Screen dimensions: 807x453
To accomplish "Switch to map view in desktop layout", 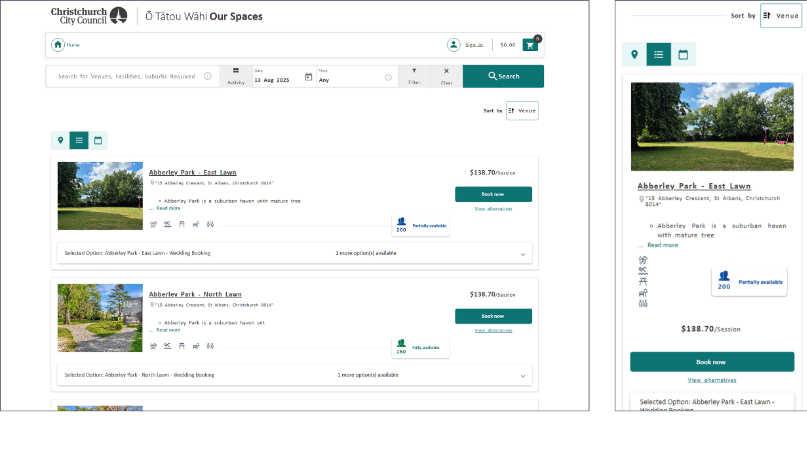I will [60, 141].
